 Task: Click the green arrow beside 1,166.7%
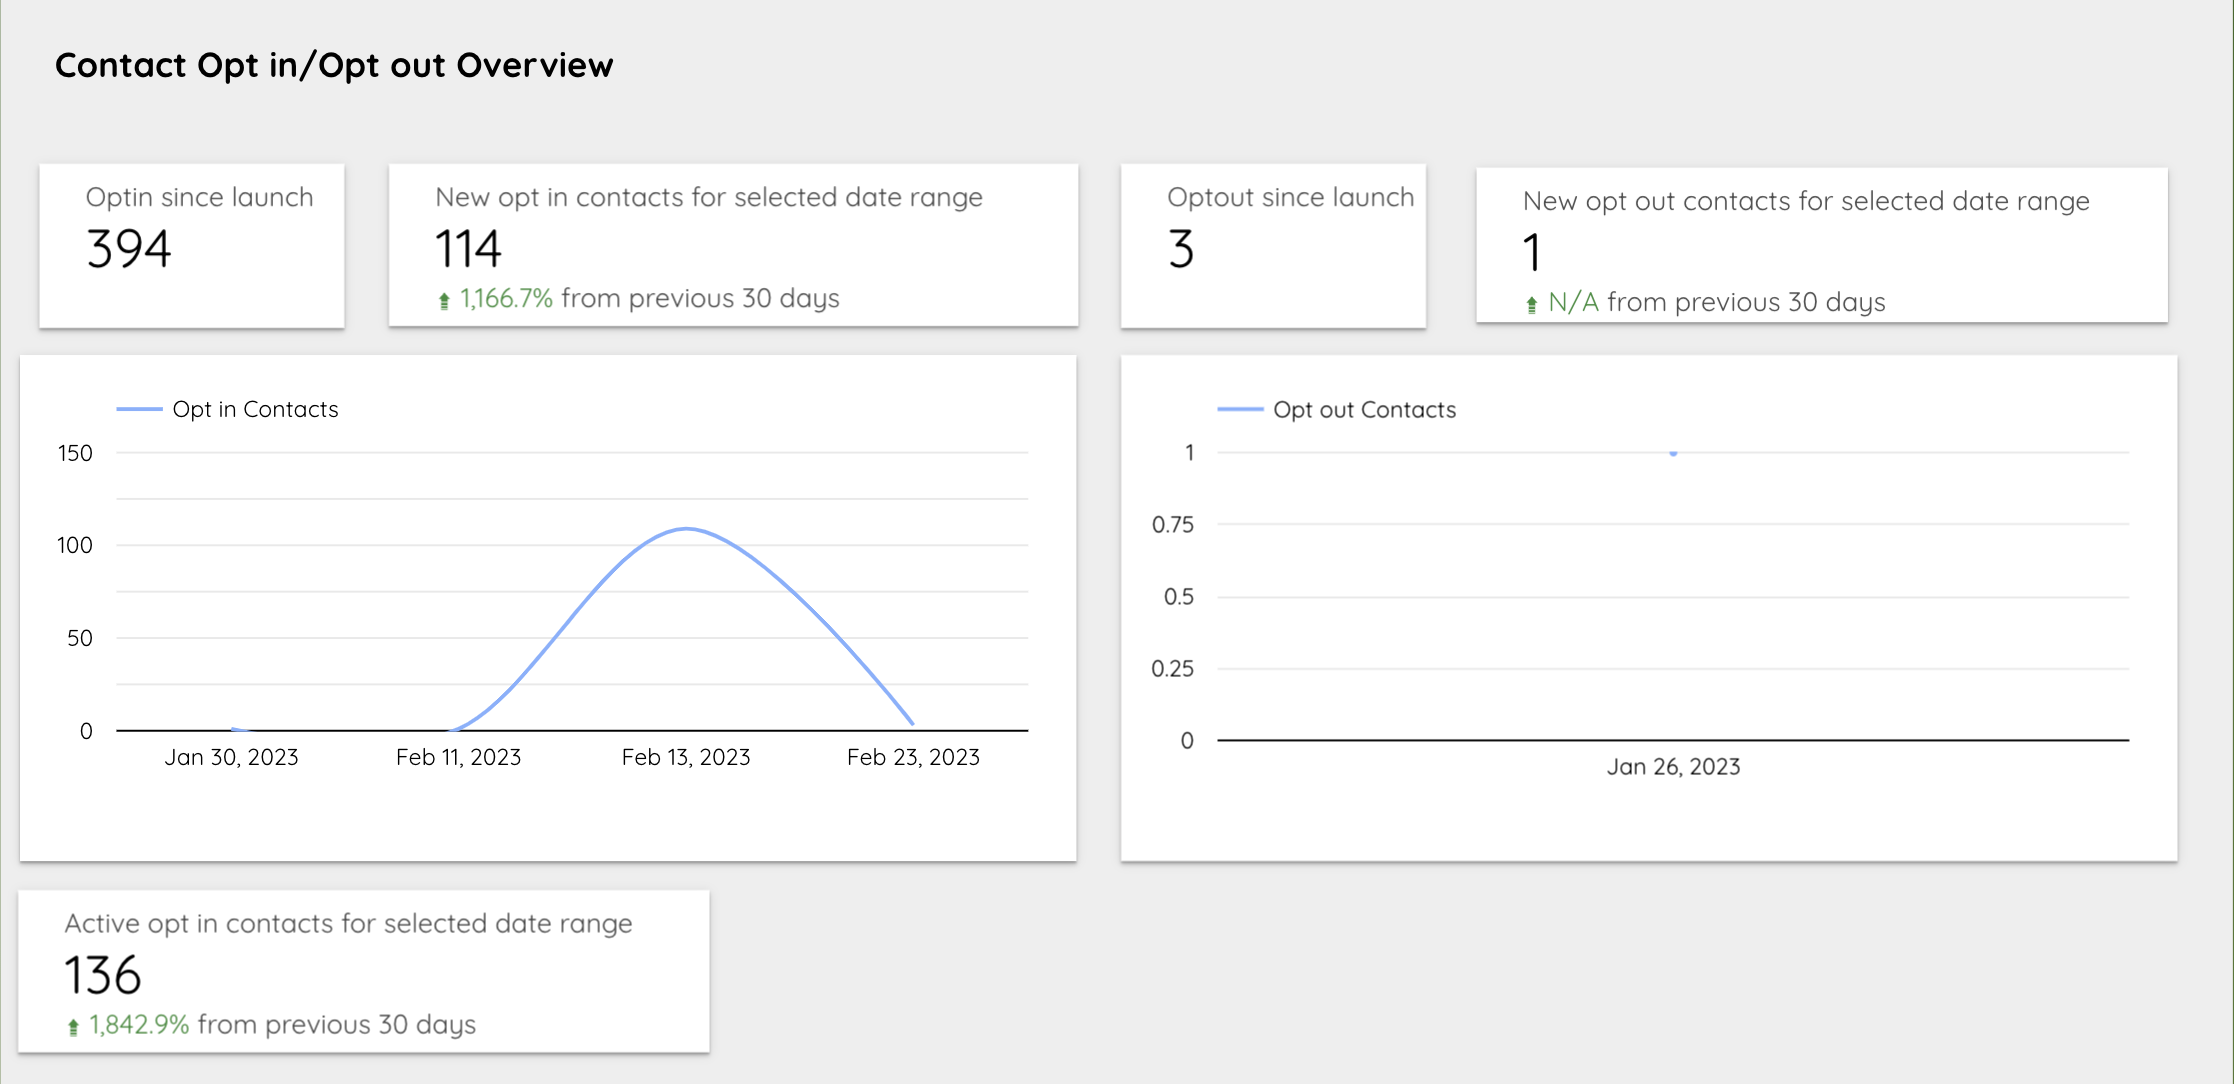[444, 300]
